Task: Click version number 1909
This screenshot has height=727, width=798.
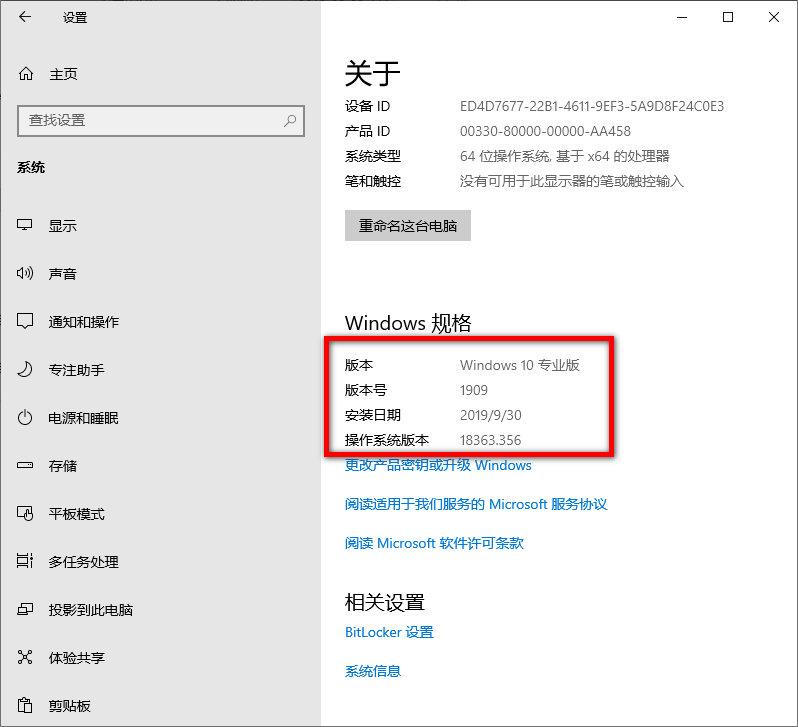Action: coord(474,390)
